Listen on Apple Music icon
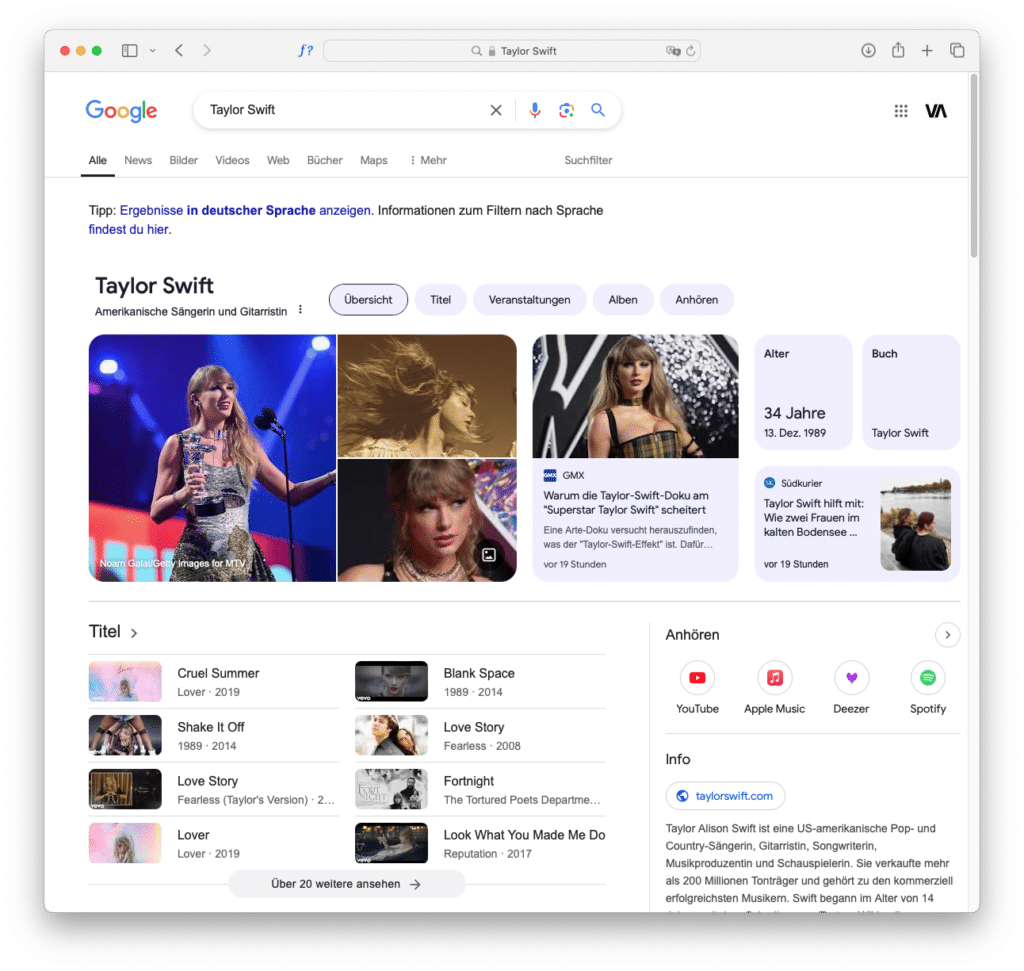 pyautogui.click(x=775, y=678)
